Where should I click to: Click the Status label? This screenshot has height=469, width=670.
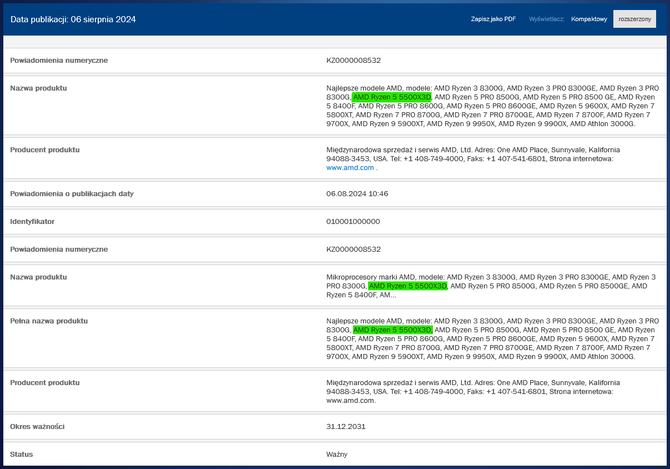[x=21, y=454]
